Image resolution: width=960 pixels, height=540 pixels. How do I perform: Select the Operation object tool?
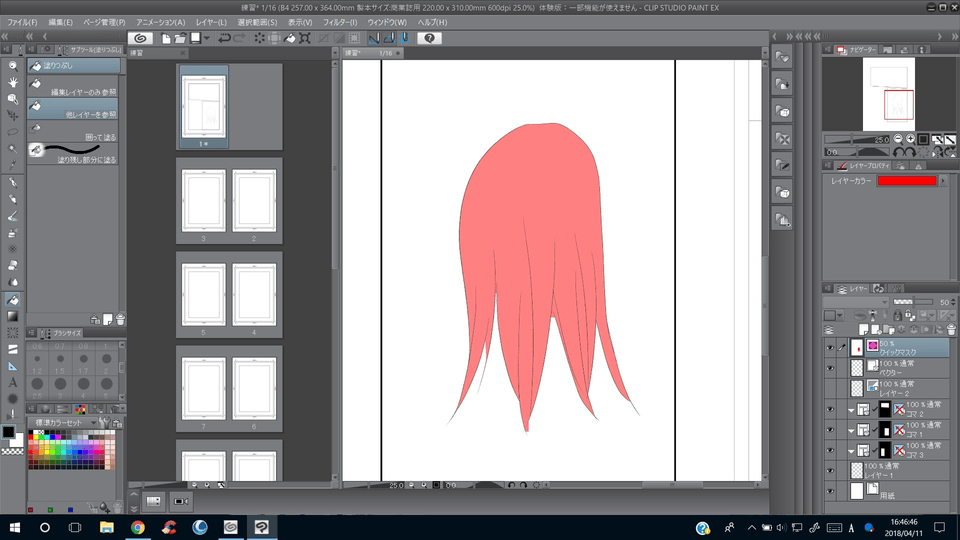(12, 99)
